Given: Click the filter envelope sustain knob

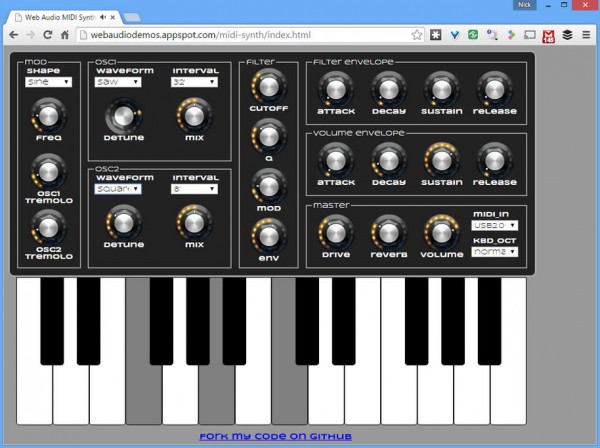Looking at the screenshot, I should click(x=442, y=90).
